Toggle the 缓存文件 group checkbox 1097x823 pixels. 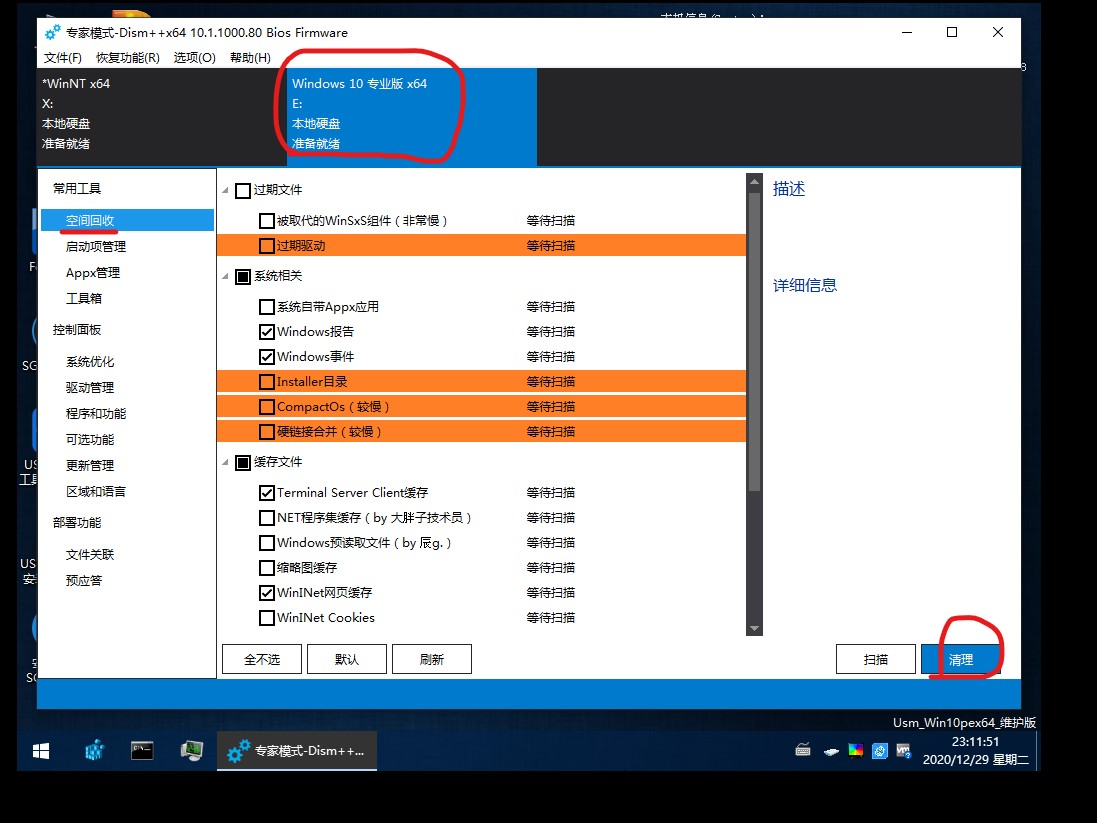click(x=243, y=463)
